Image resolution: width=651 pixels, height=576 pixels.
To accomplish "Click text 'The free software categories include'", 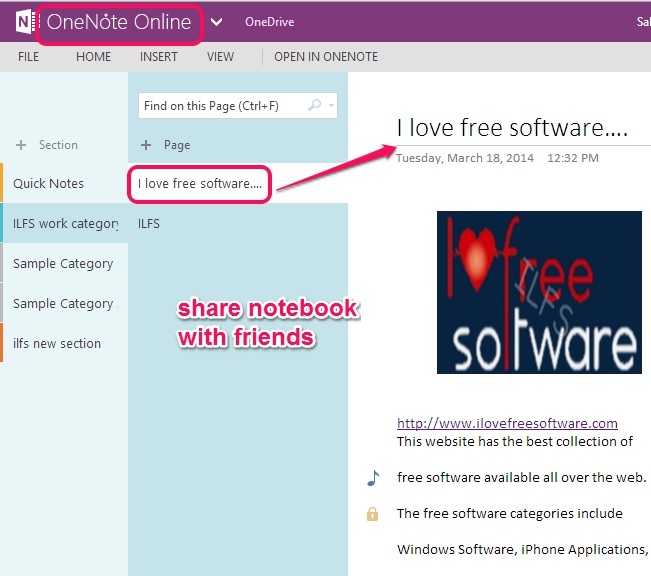I will 509,513.
